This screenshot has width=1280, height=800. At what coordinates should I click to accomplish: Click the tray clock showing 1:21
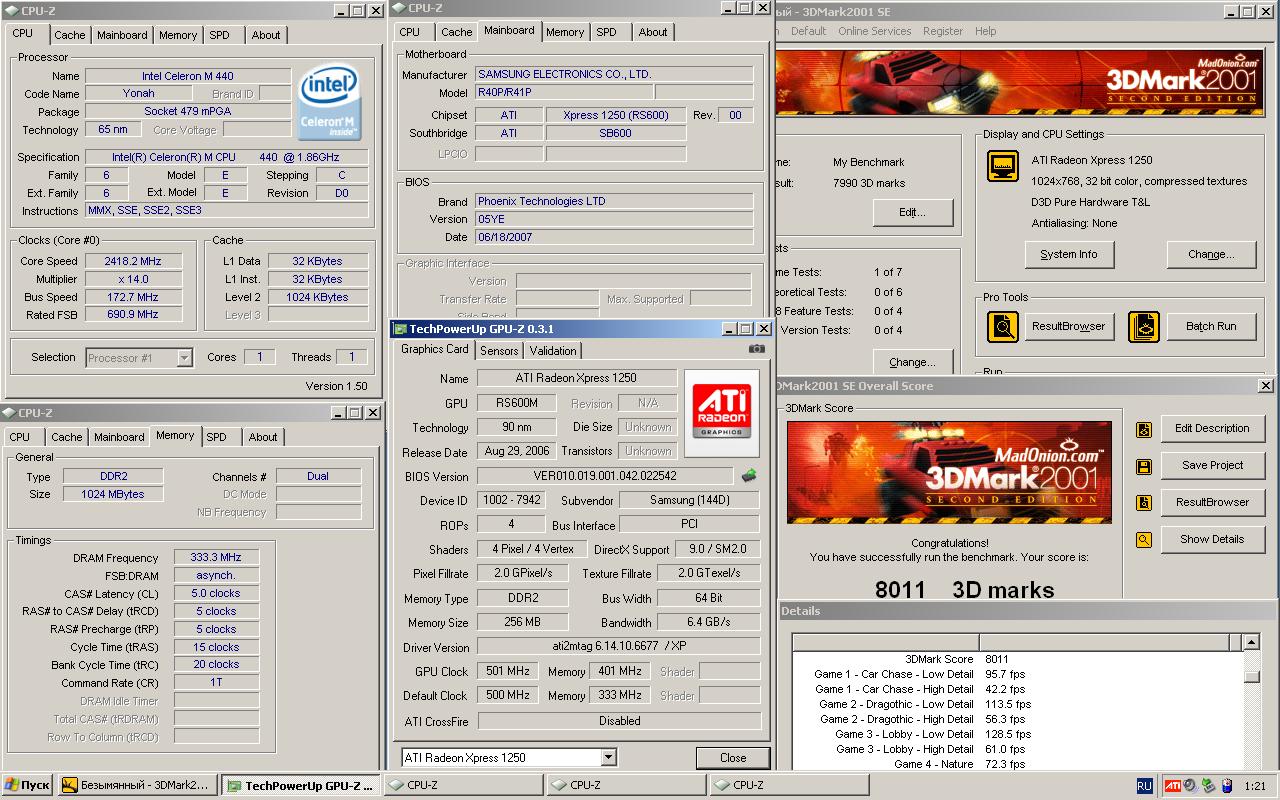point(1255,787)
